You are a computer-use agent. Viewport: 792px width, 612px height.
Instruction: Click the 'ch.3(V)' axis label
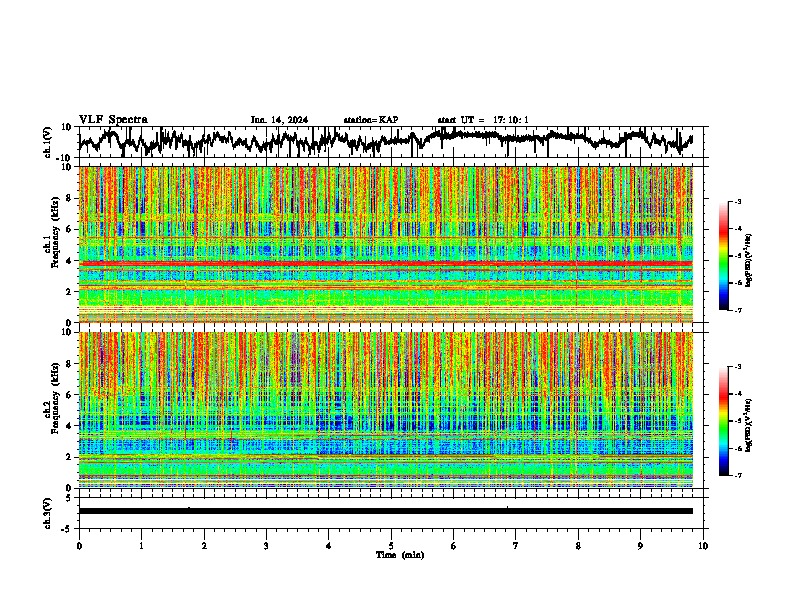[48, 513]
